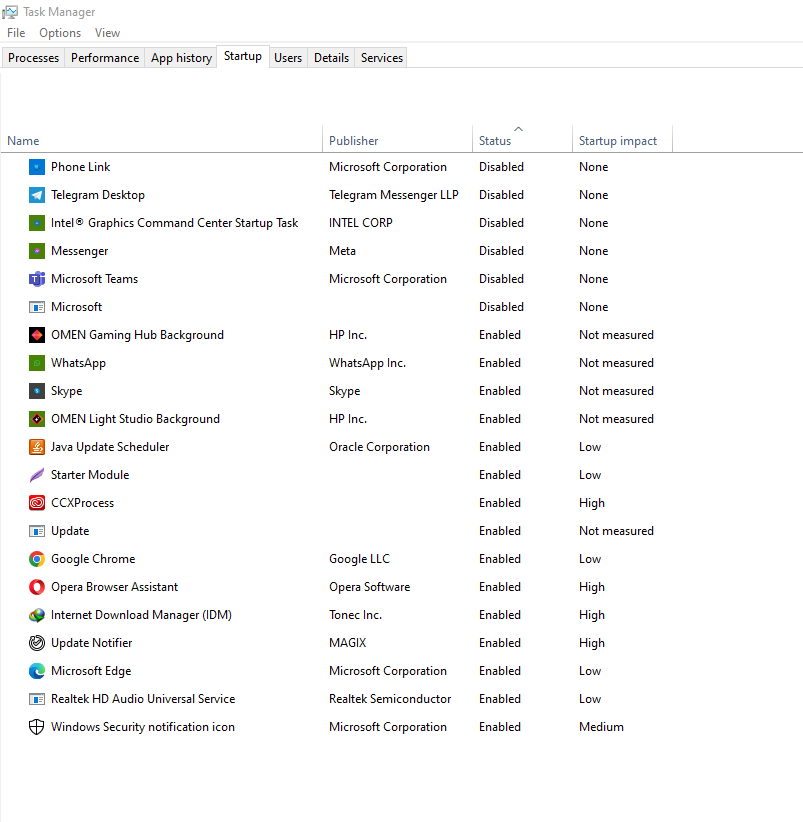Switch to the Users tab
This screenshot has height=822, width=803.
tap(288, 58)
